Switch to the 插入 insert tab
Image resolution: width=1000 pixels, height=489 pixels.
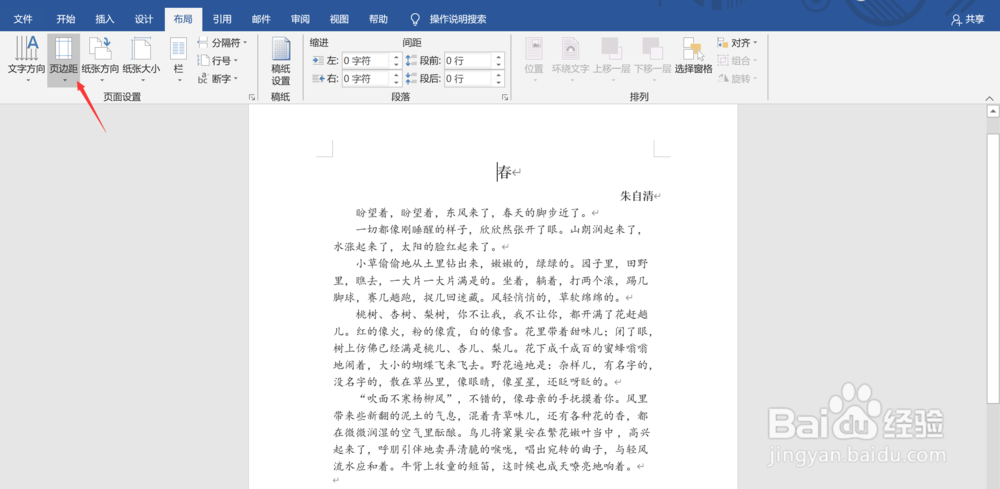[105, 19]
